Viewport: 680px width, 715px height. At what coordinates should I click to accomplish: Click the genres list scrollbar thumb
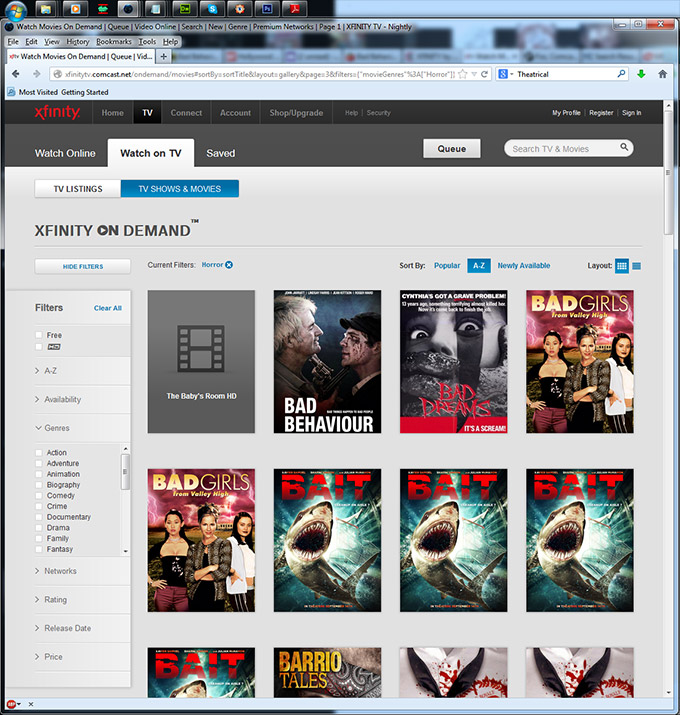(125, 471)
